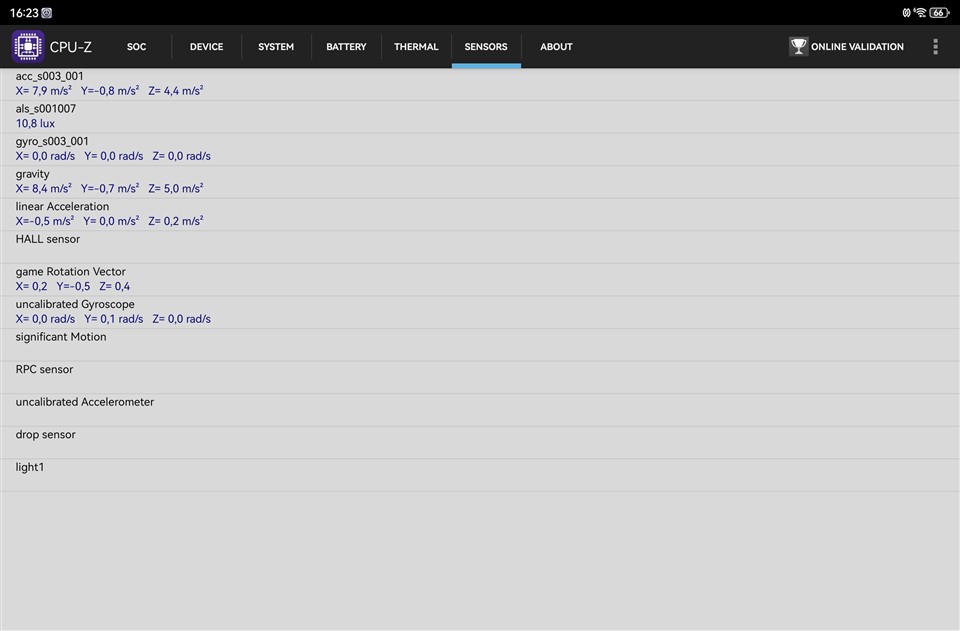Open the About tab
Screen dimensions: 960x631
point(556,47)
